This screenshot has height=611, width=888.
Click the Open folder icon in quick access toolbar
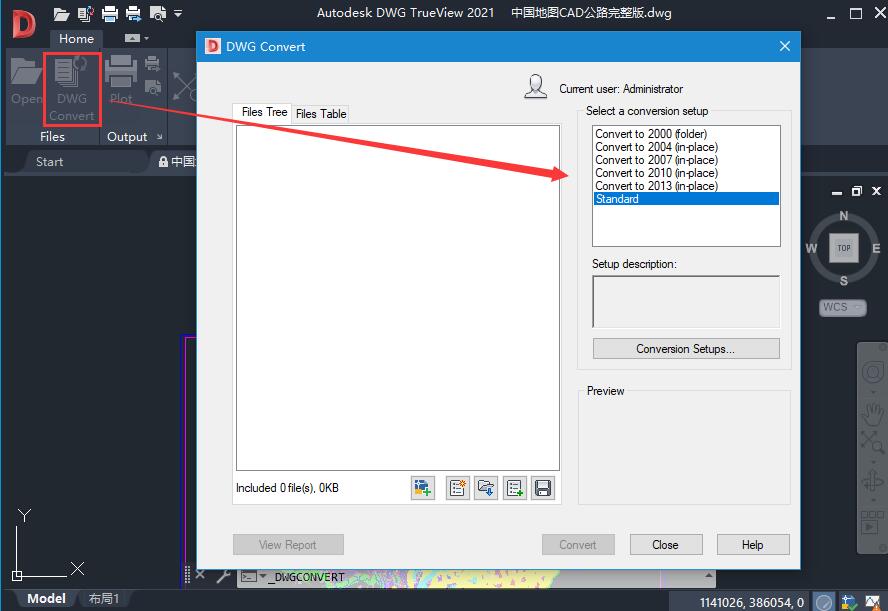[x=61, y=14]
